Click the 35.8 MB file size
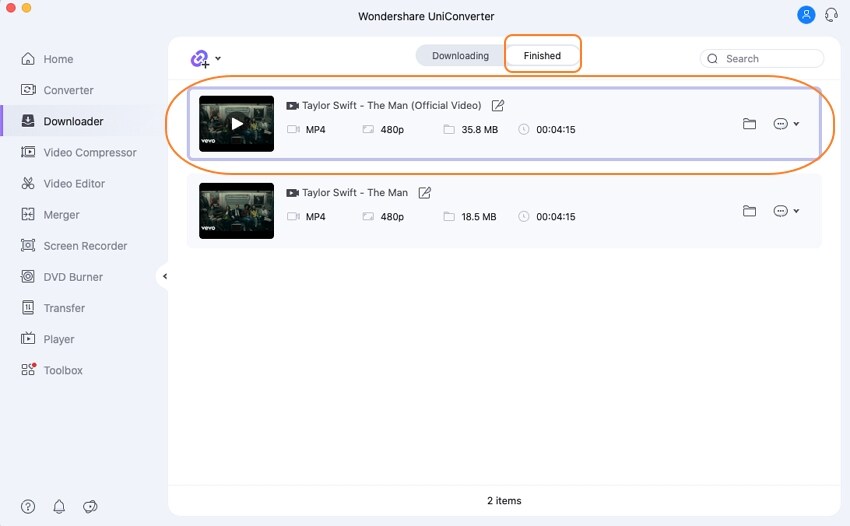Screen dimensions: 850x526 pos(479,130)
